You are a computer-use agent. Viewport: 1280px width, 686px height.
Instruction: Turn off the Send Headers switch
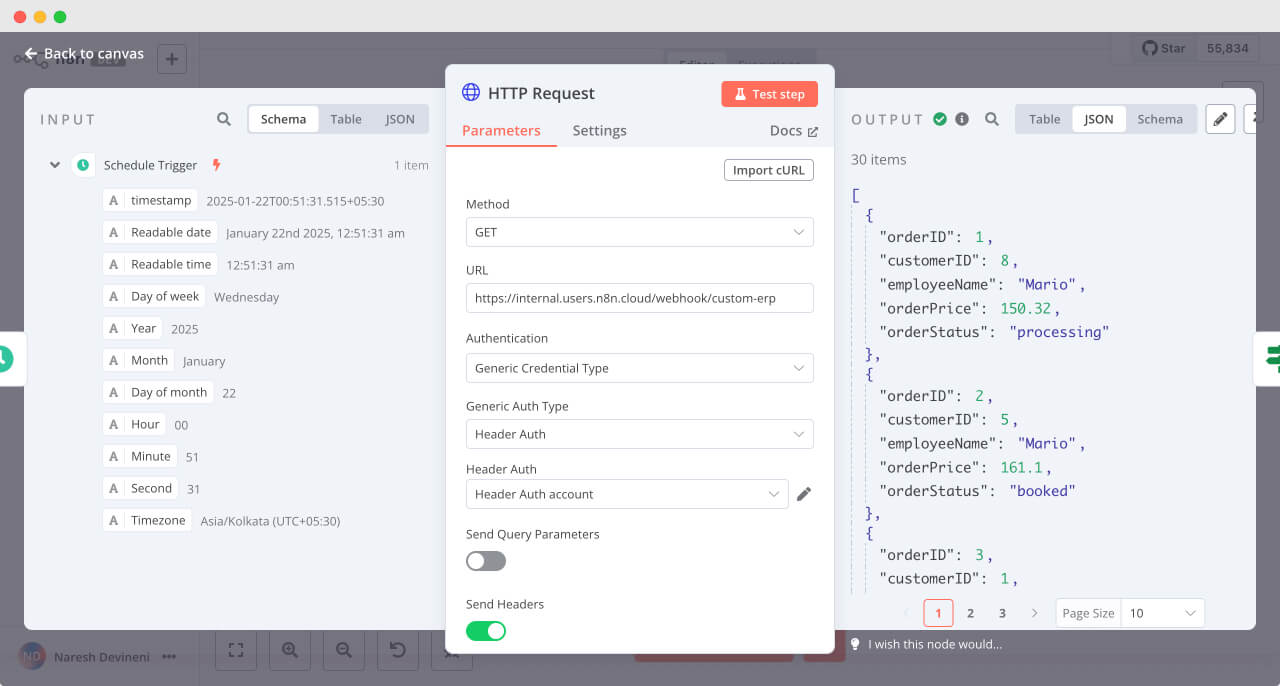tap(486, 631)
